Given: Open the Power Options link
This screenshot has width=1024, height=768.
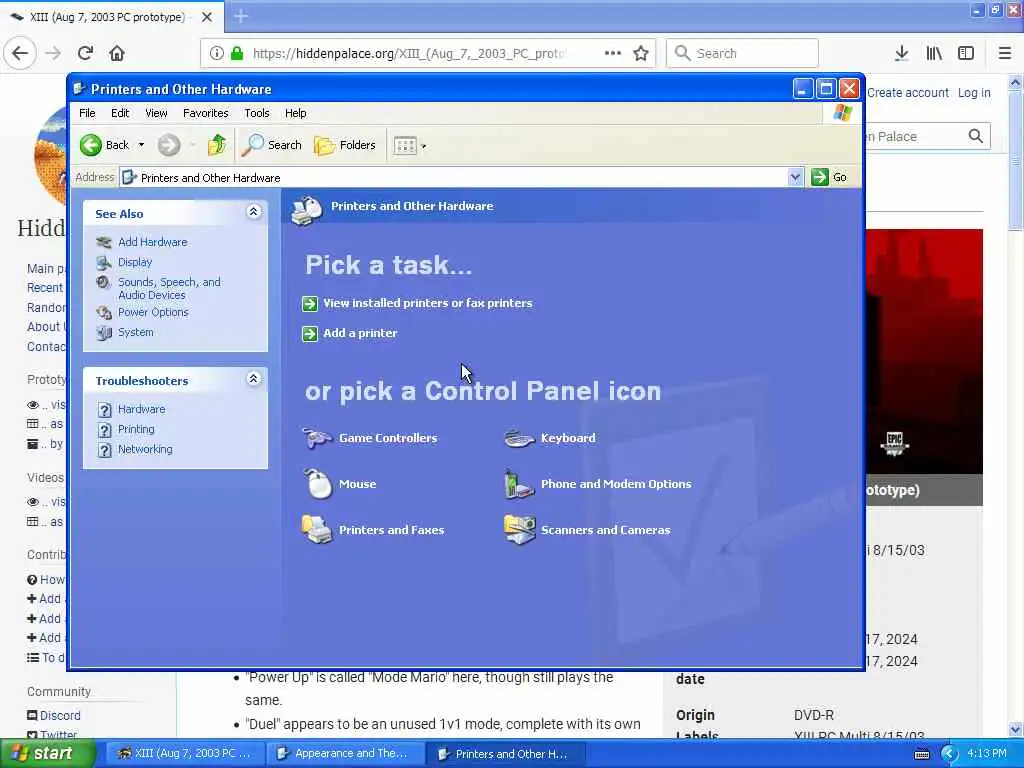Looking at the screenshot, I should [x=153, y=312].
